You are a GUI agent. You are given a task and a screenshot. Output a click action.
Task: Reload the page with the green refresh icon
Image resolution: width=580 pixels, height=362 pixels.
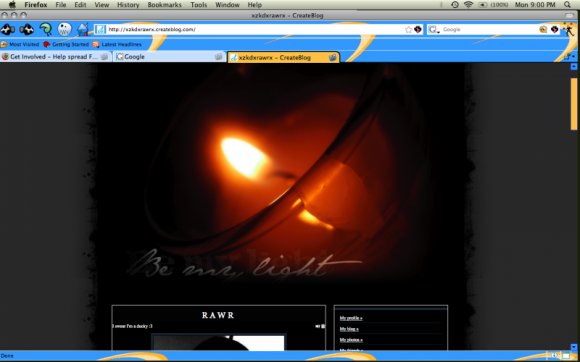click(46, 29)
